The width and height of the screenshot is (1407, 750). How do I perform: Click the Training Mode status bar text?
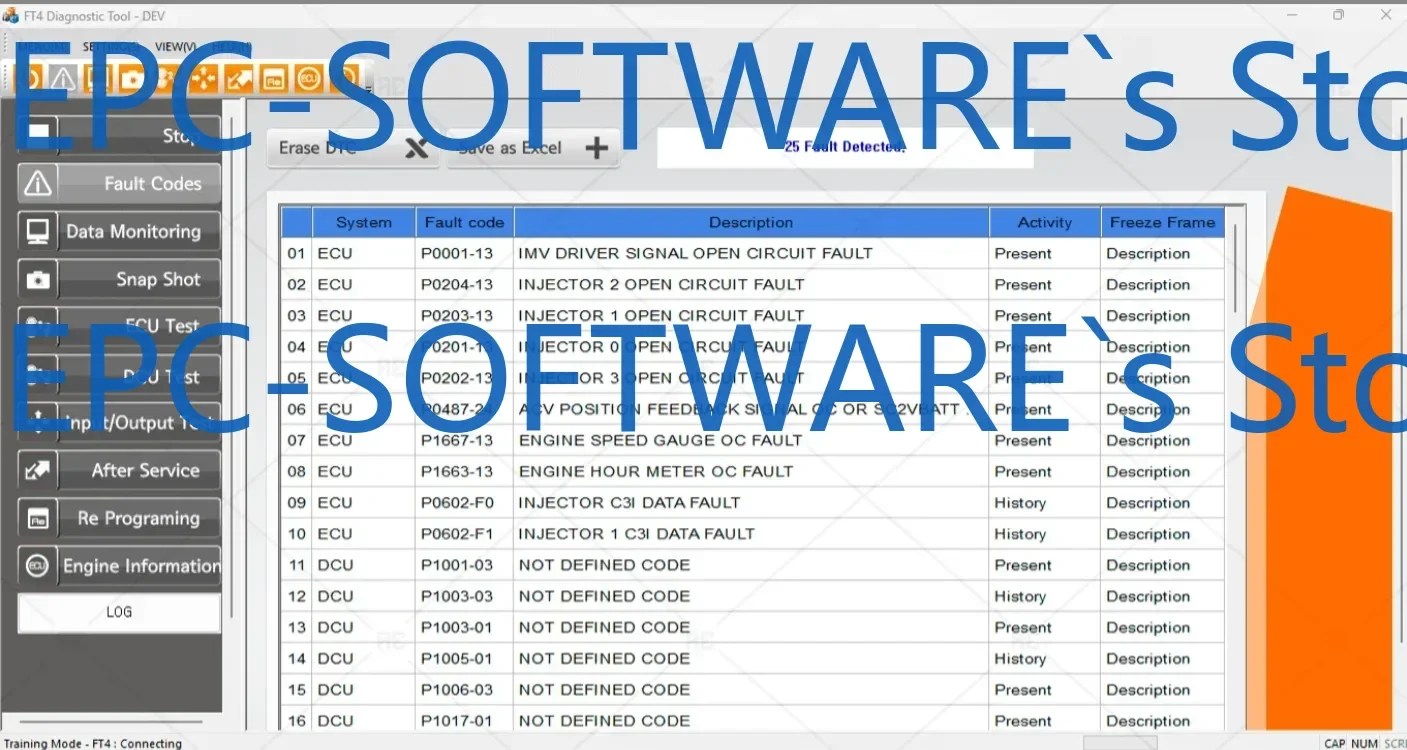(x=94, y=743)
